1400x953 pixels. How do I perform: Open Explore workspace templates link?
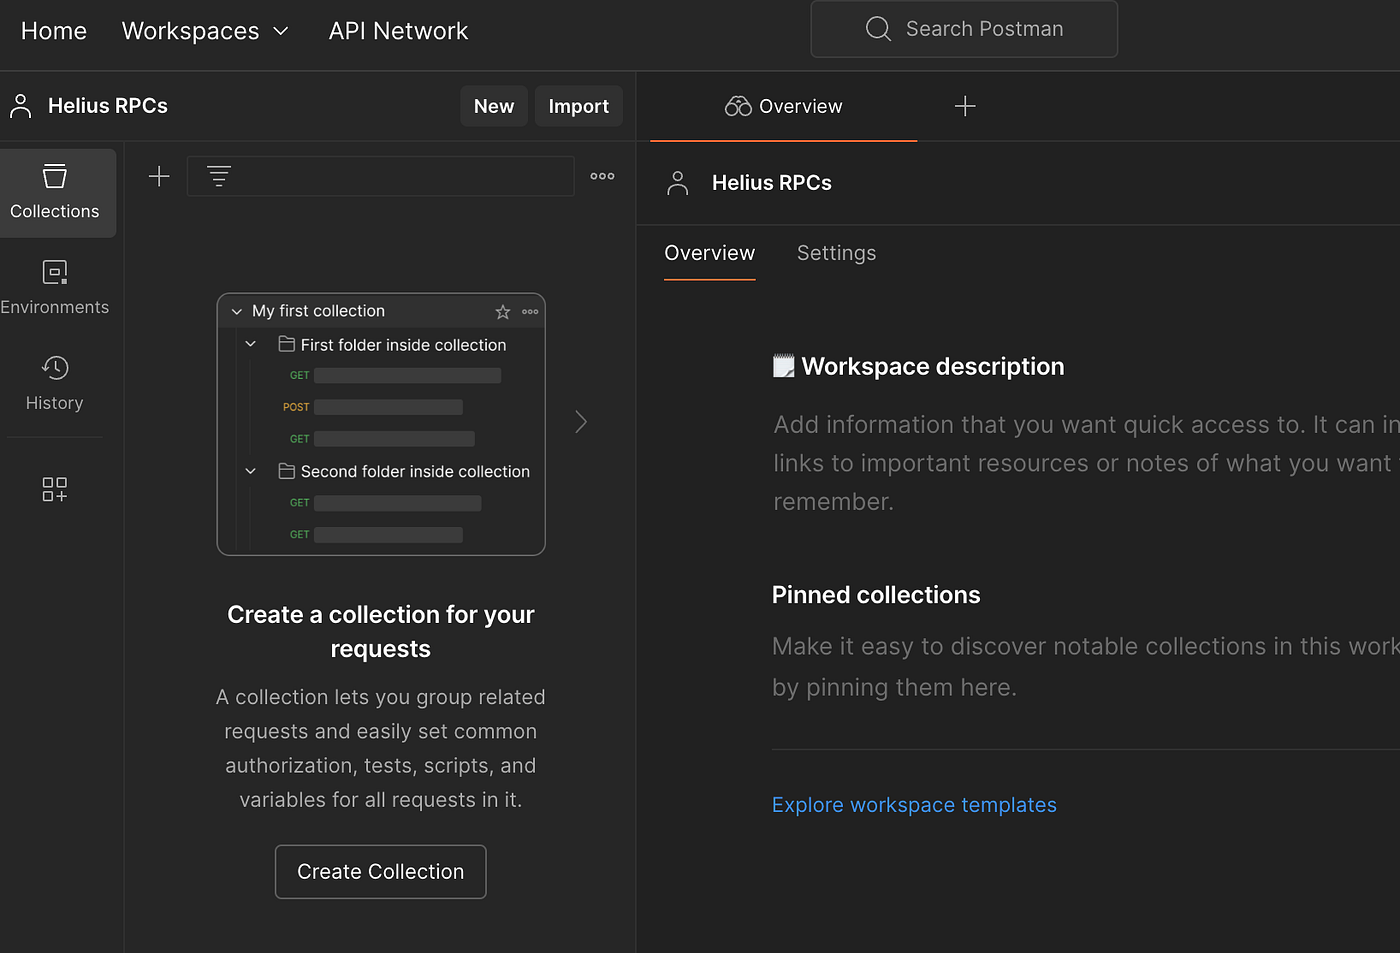(914, 805)
